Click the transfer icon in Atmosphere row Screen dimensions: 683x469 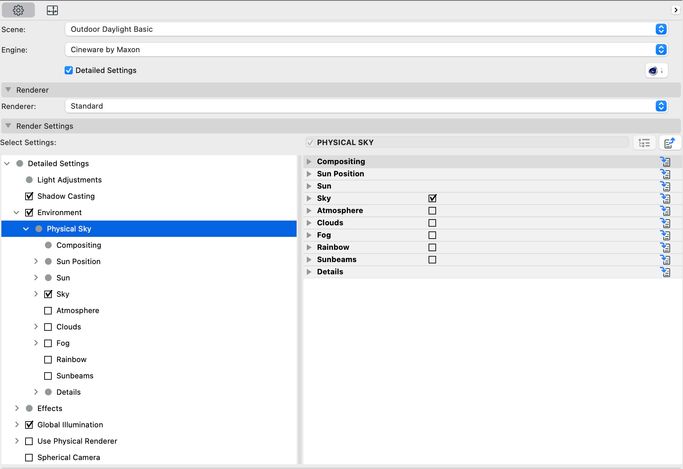point(665,210)
